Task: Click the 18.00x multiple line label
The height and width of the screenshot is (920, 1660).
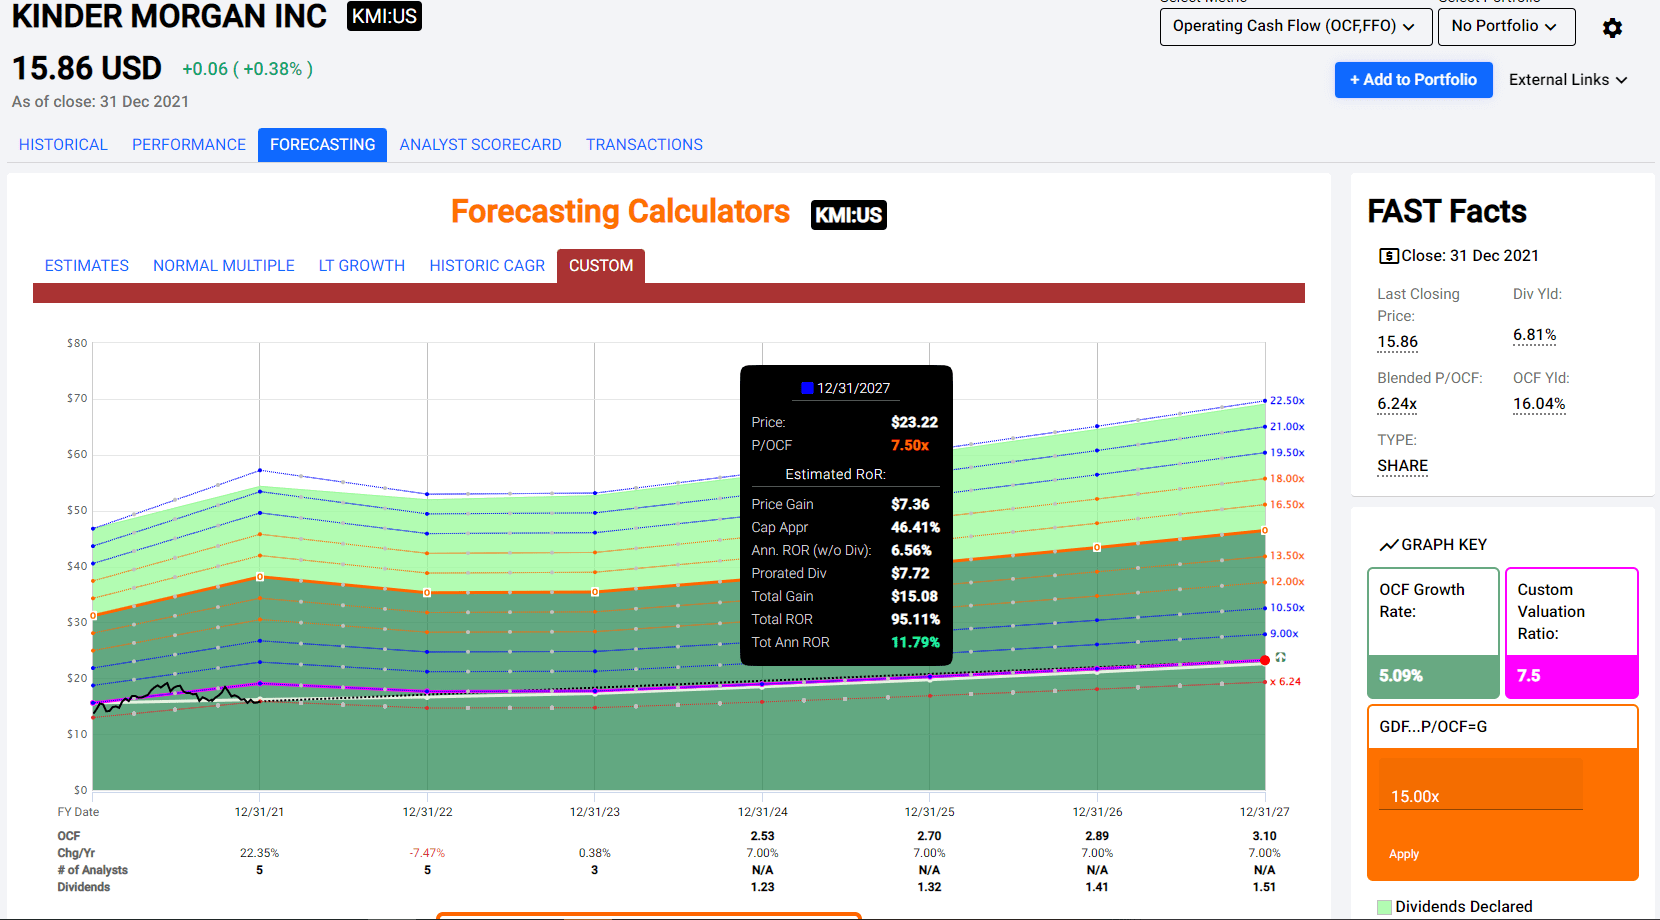Action: coord(1287,479)
